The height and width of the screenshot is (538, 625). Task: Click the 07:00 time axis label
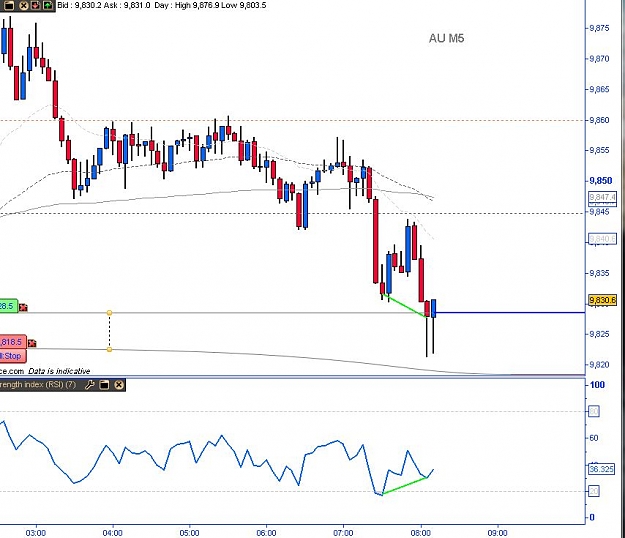click(x=343, y=533)
